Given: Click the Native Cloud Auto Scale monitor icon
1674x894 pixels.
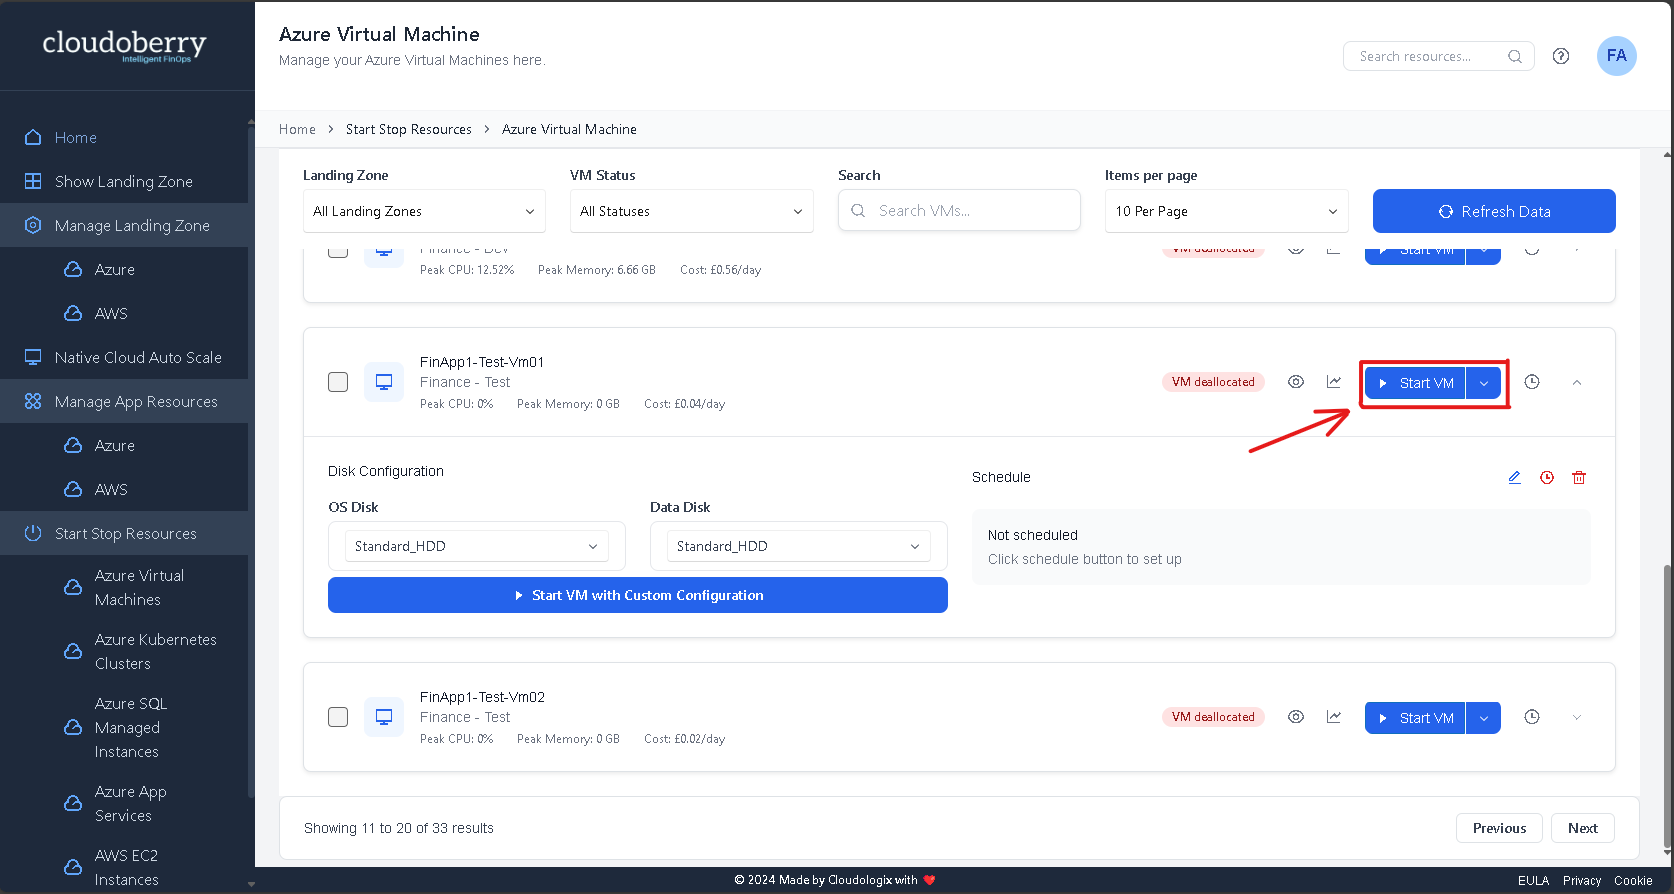Looking at the screenshot, I should click(33, 357).
